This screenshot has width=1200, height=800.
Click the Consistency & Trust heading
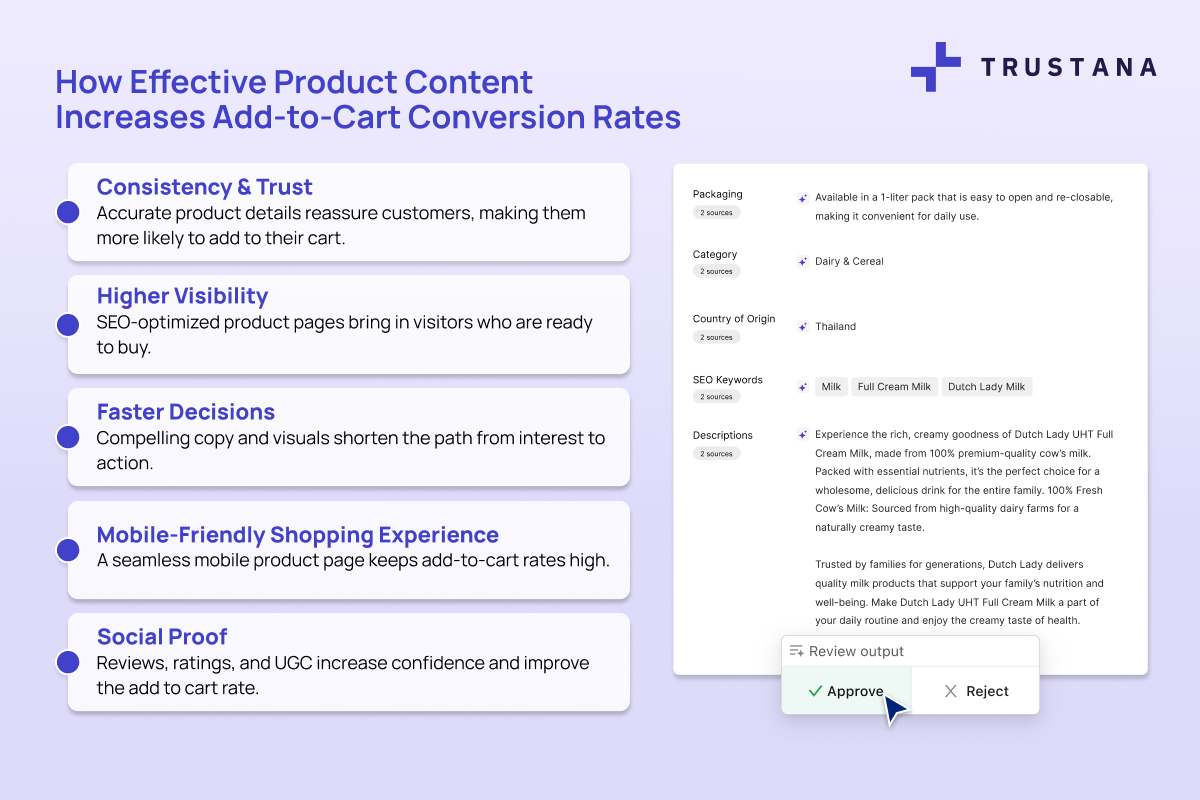tap(205, 187)
